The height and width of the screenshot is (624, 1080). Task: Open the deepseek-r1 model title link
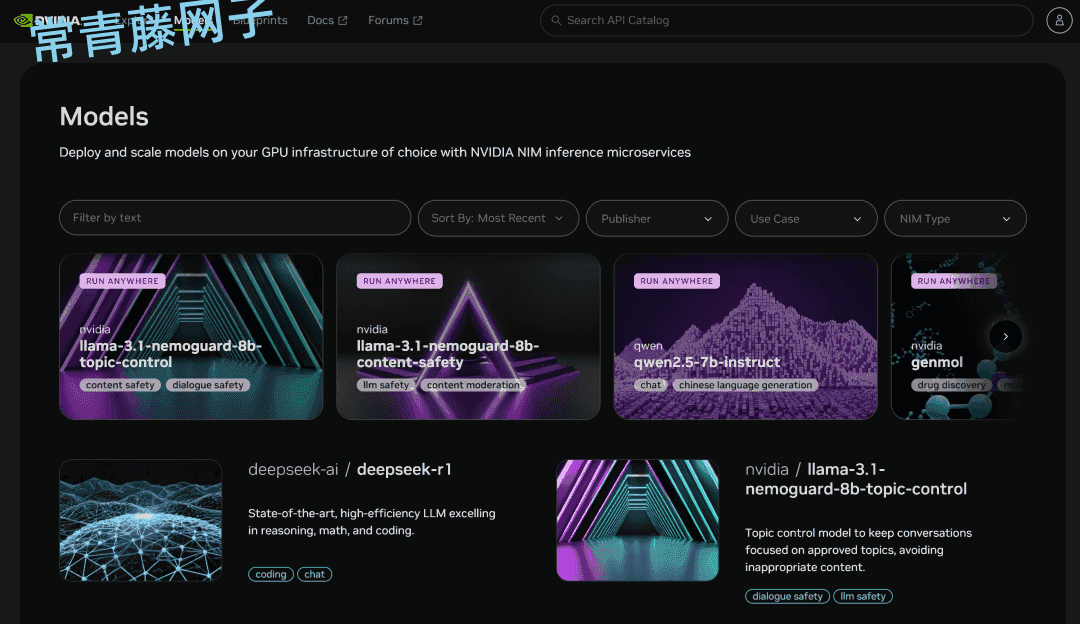[x=404, y=469]
